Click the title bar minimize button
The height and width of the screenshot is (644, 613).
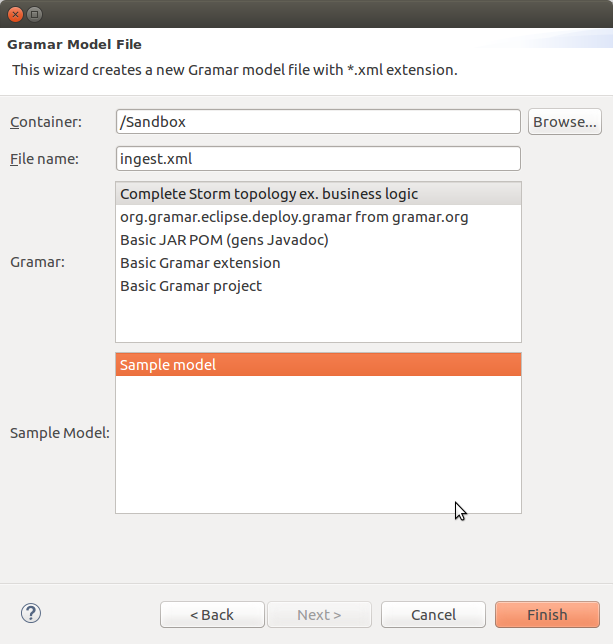(x=34, y=14)
